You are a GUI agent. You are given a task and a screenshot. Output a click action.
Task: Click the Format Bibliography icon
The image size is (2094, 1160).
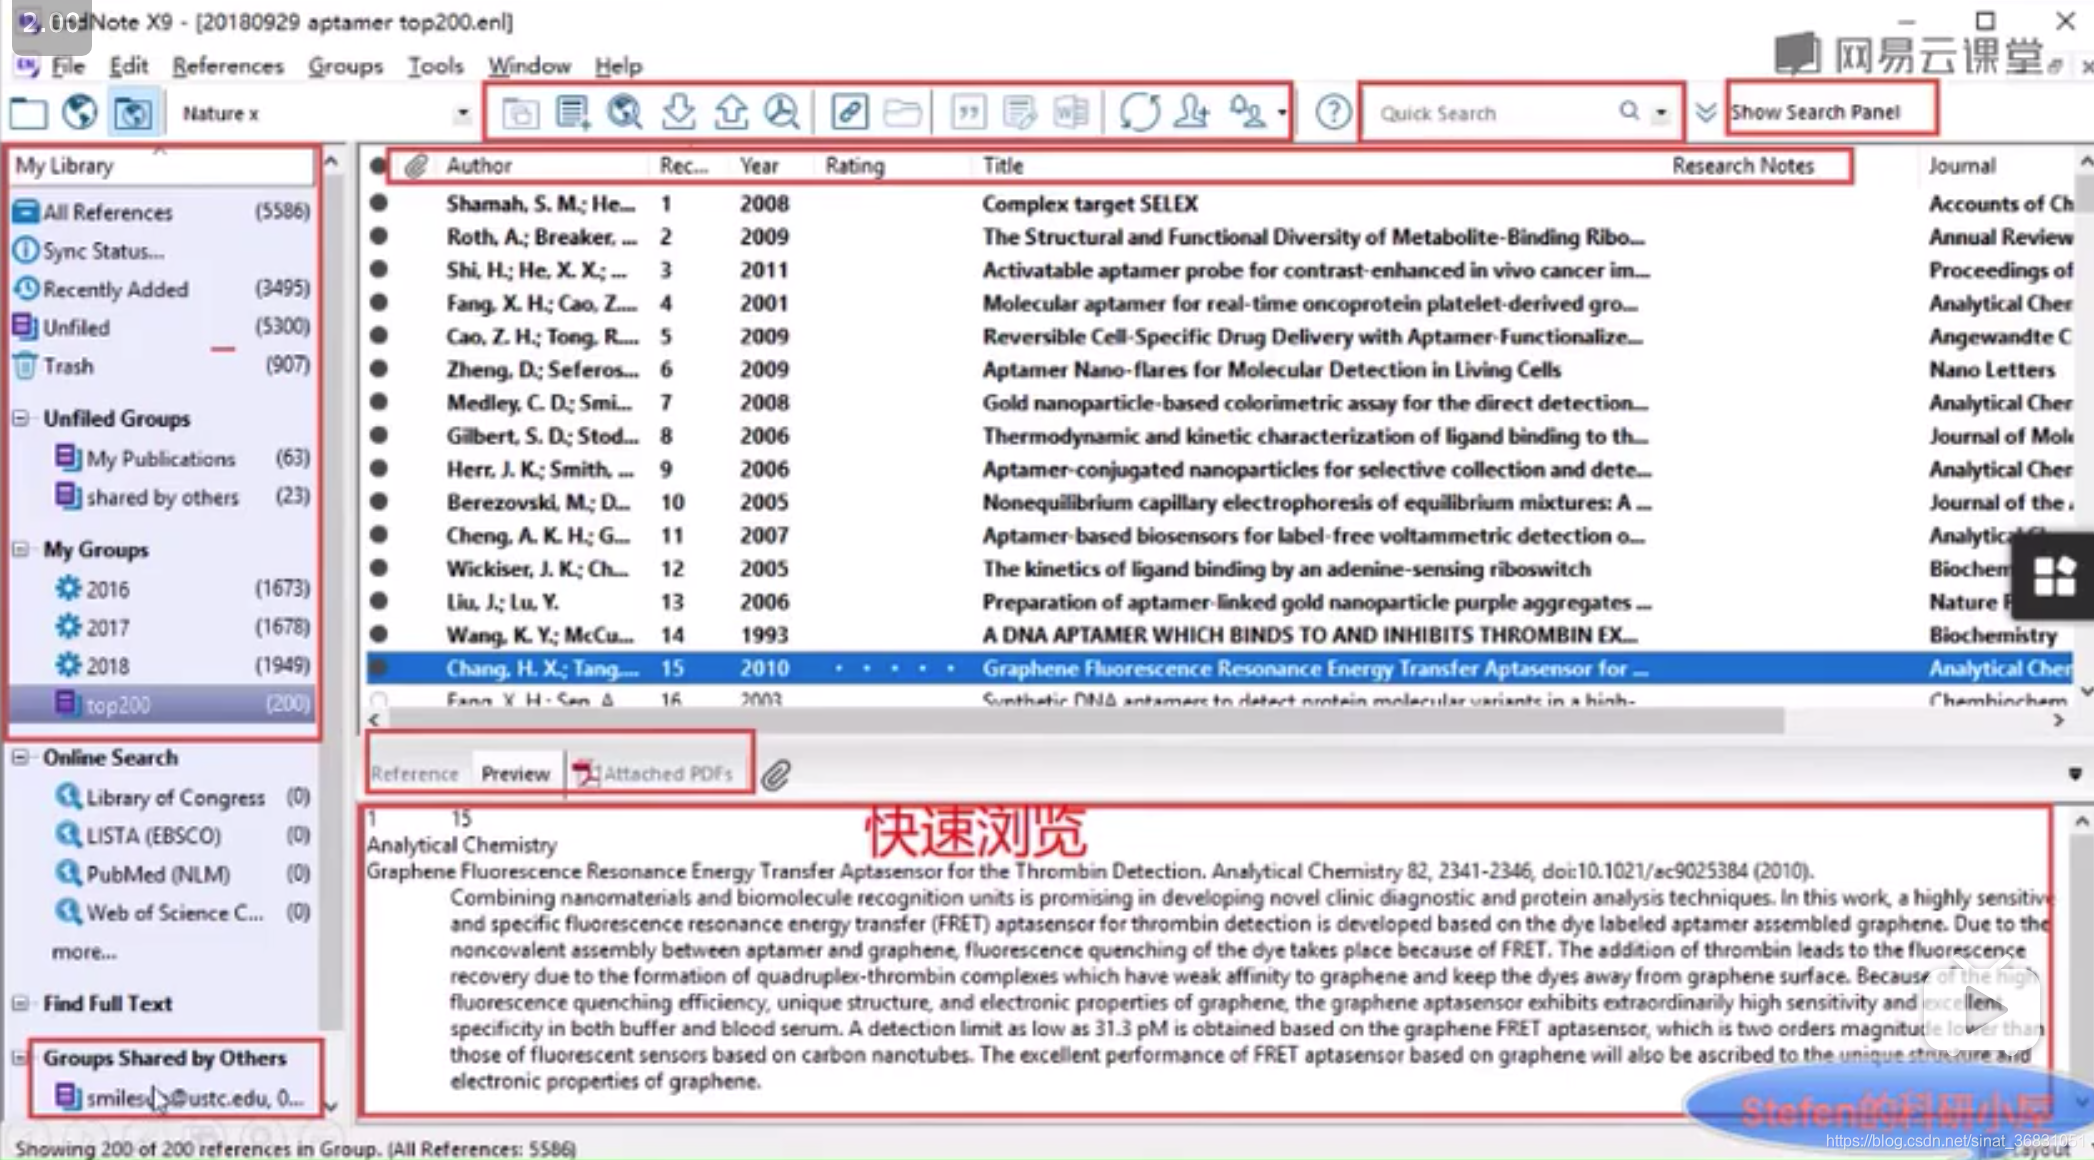1019,112
